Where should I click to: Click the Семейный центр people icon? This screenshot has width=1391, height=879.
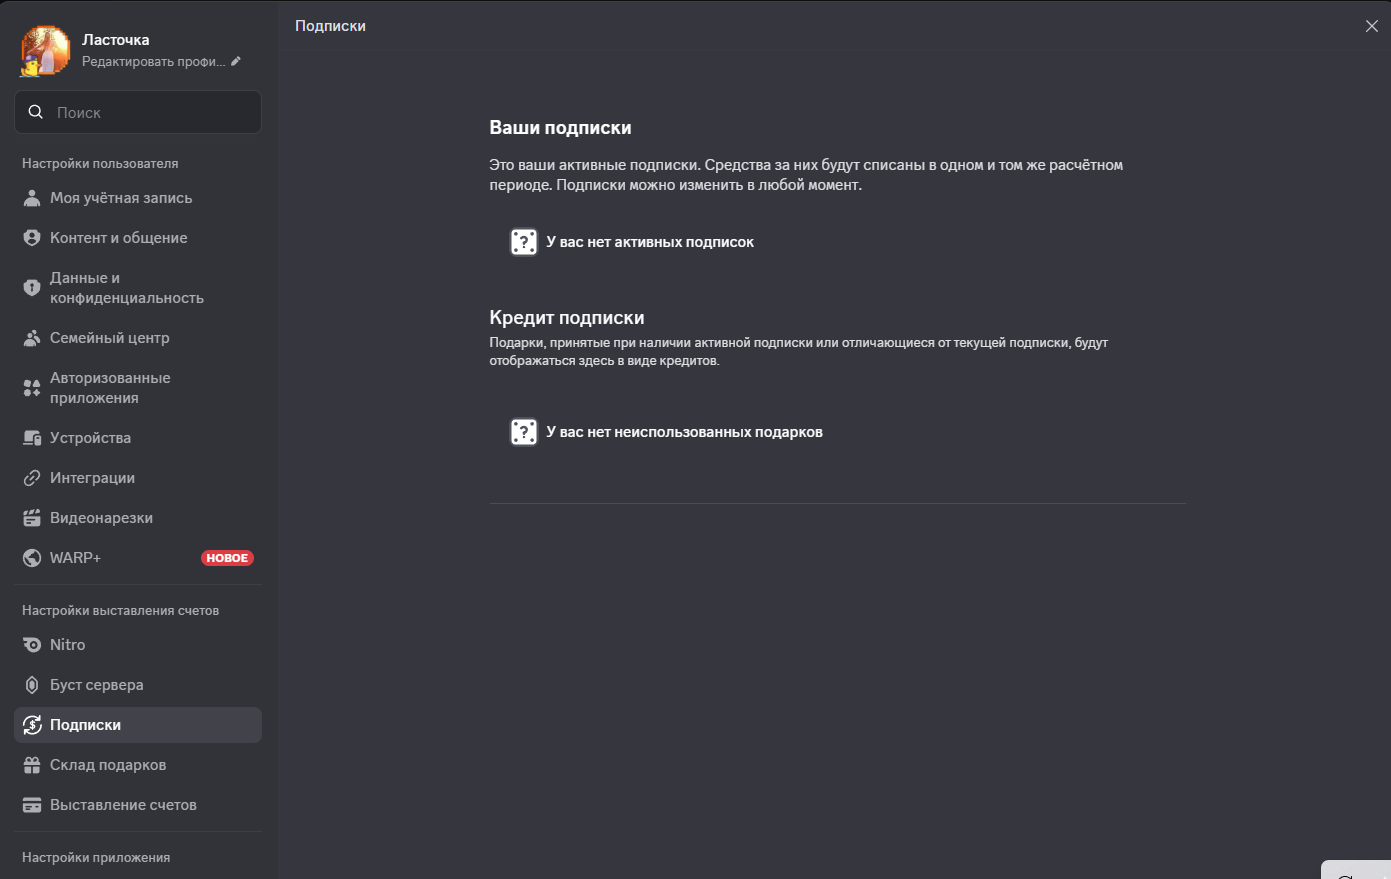[x=32, y=338]
